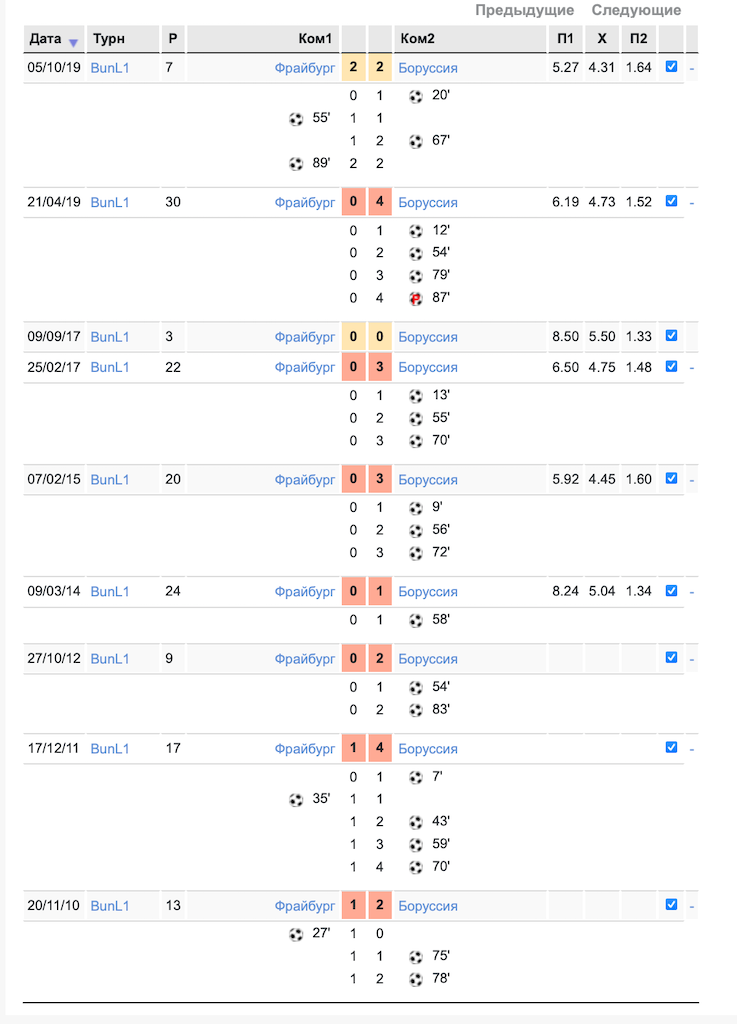This screenshot has width=737, height=1024.
Task: Uncheck the 05/10/19 match checkbox
Action: (671, 67)
